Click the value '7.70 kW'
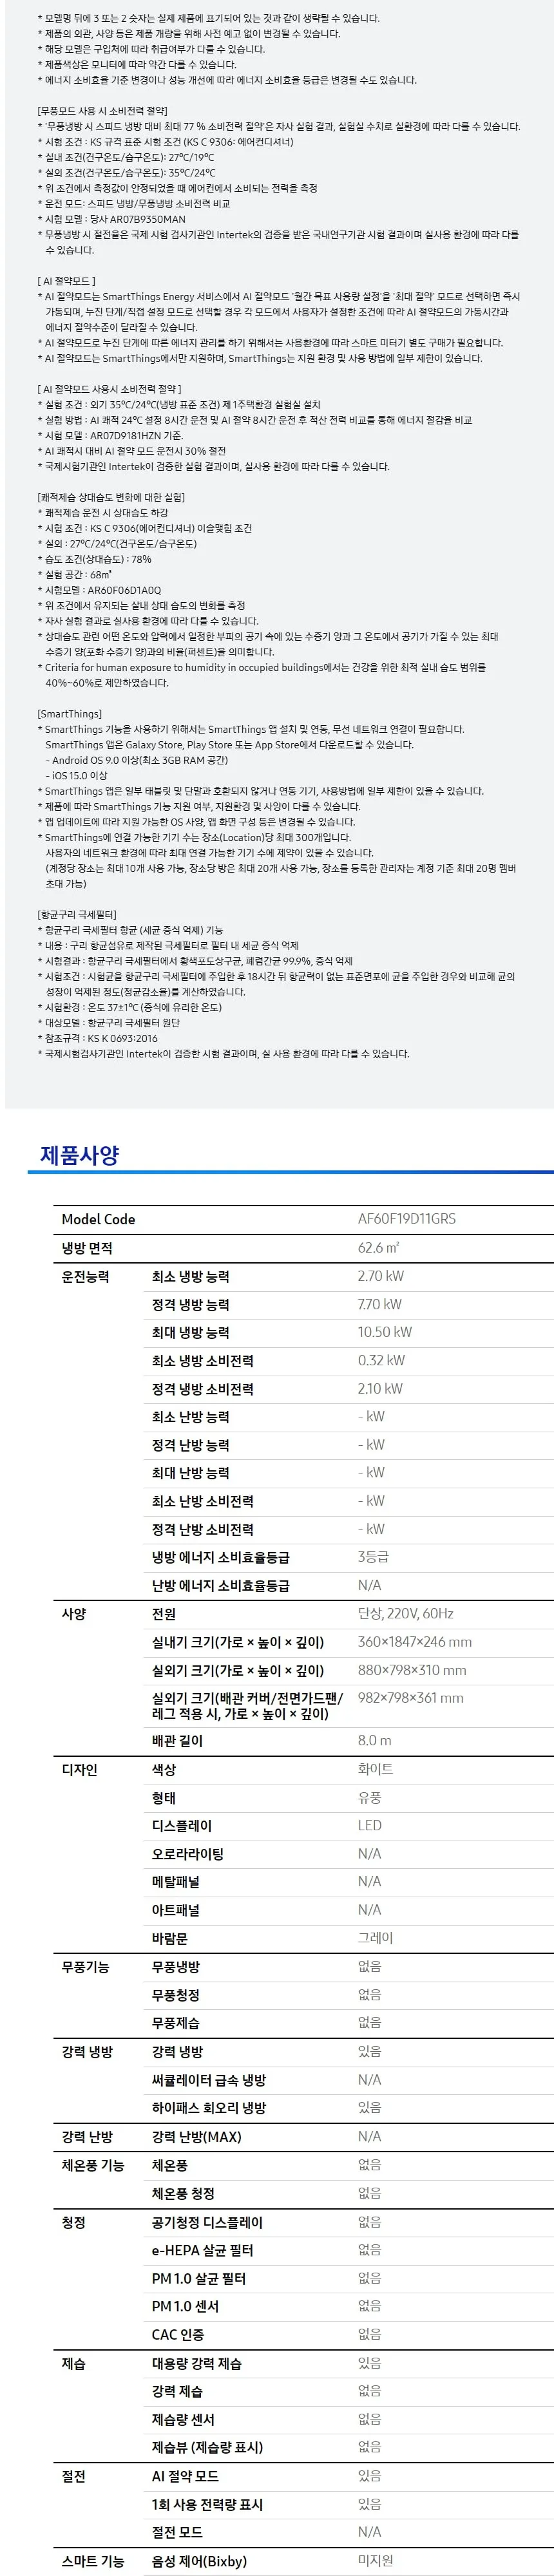Viewport: 554px width, 2576px height. [380, 1304]
